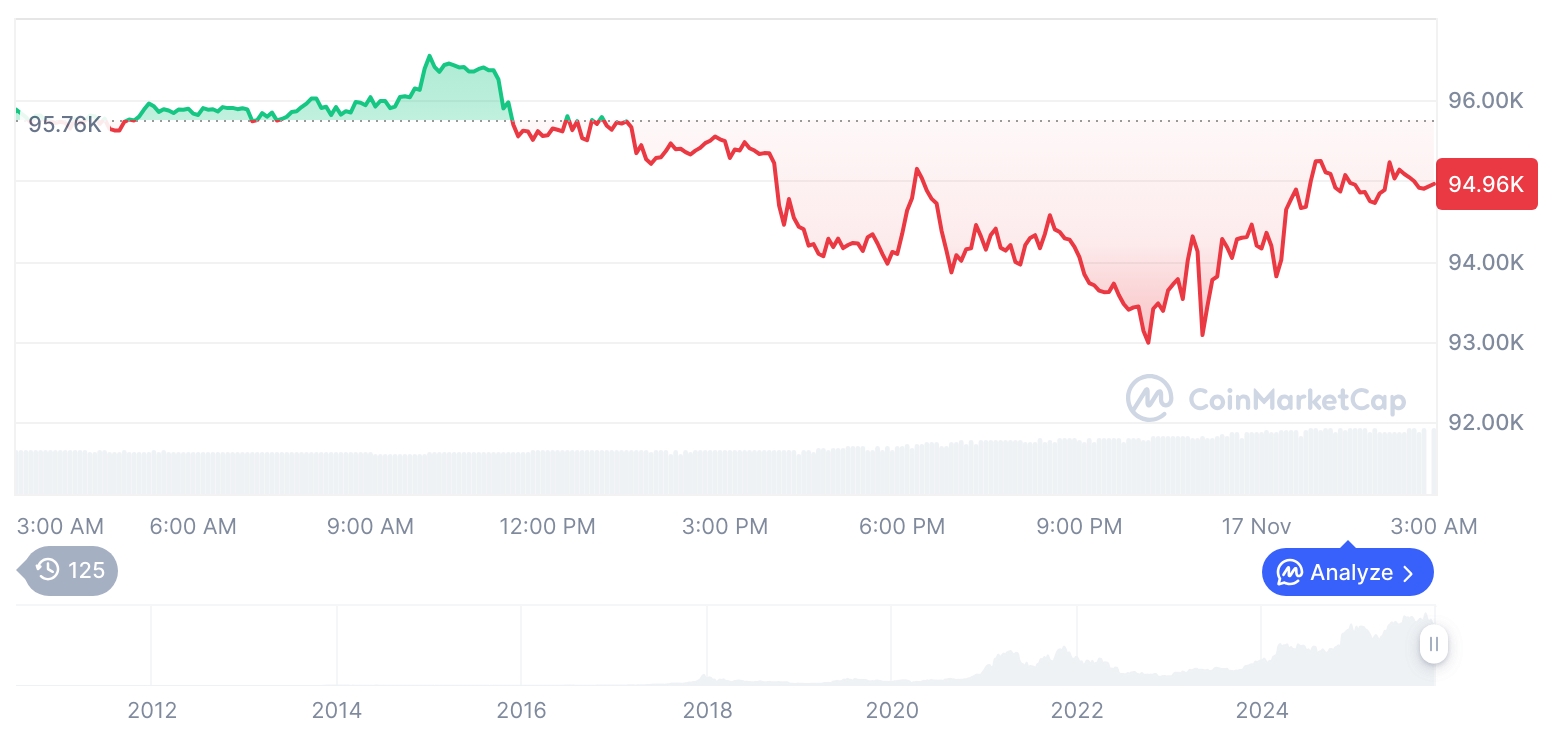This screenshot has width=1566, height=732.
Task: Click the 17 Nov date label
Action: 1256,526
